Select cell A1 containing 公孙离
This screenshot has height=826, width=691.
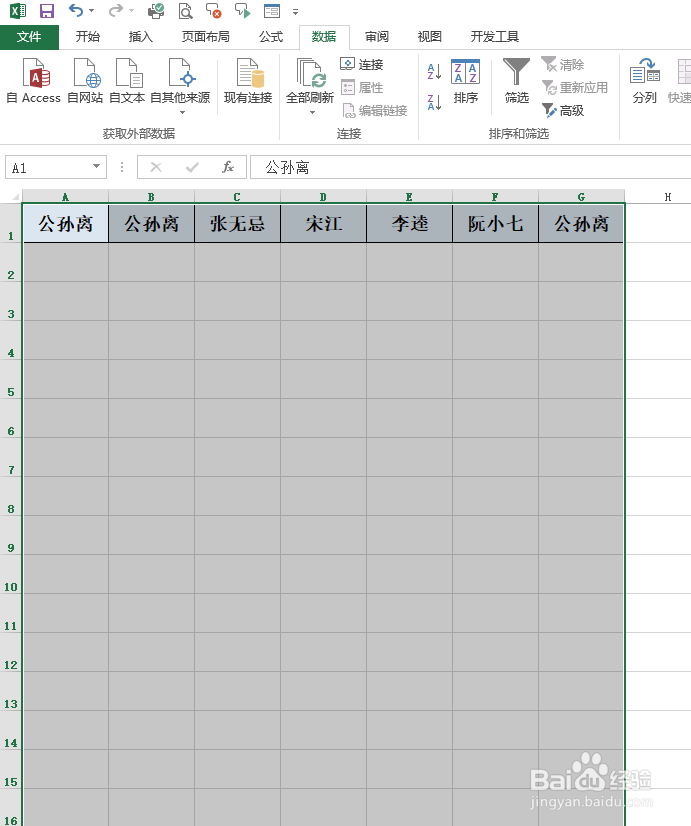(65, 223)
